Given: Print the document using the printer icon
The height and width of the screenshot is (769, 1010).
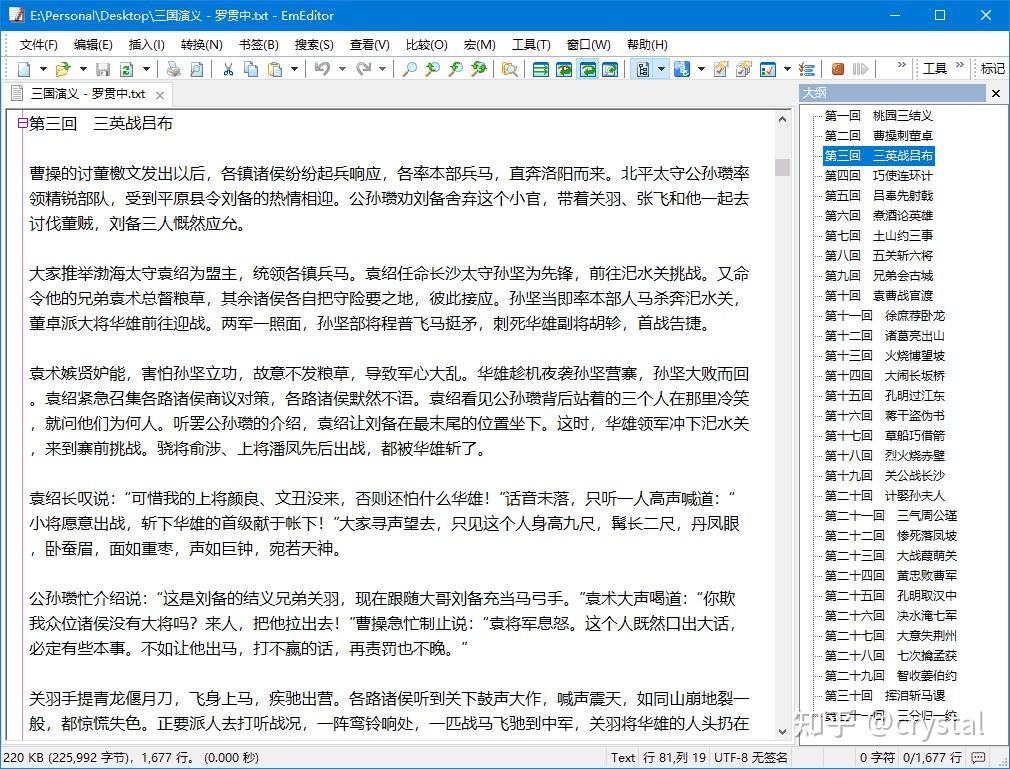Looking at the screenshot, I should (x=173, y=69).
